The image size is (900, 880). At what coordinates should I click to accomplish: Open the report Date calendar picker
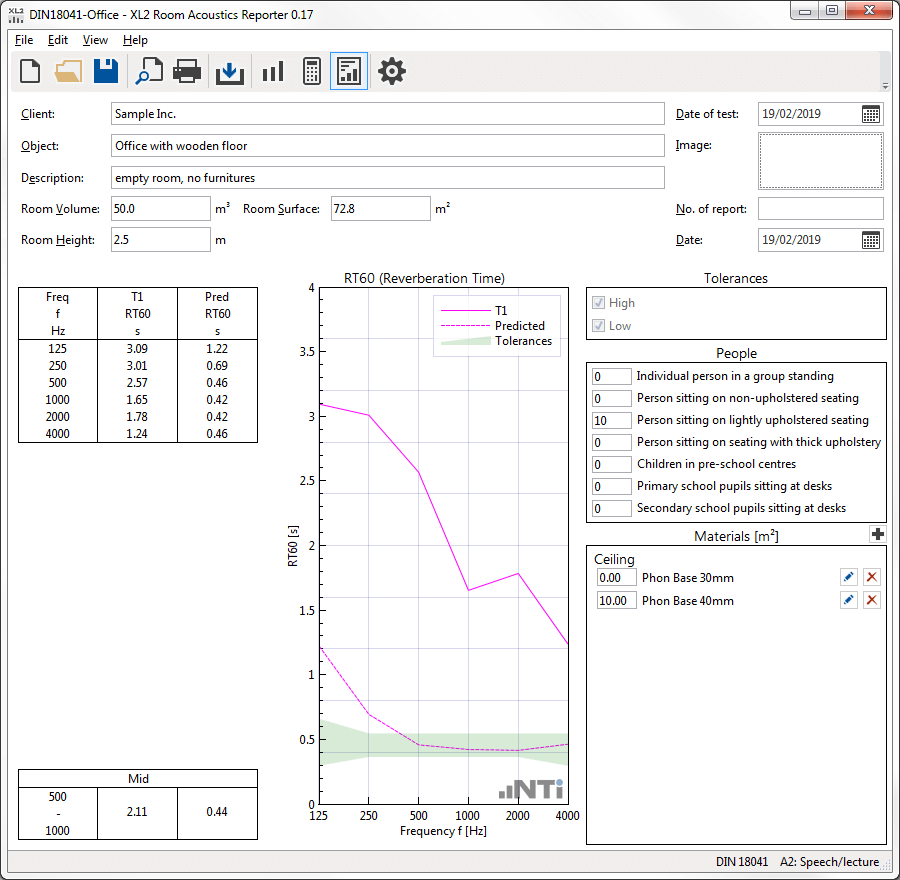point(871,240)
